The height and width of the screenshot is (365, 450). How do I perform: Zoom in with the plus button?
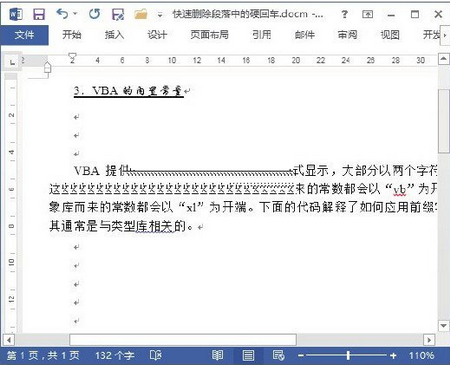click(393, 356)
